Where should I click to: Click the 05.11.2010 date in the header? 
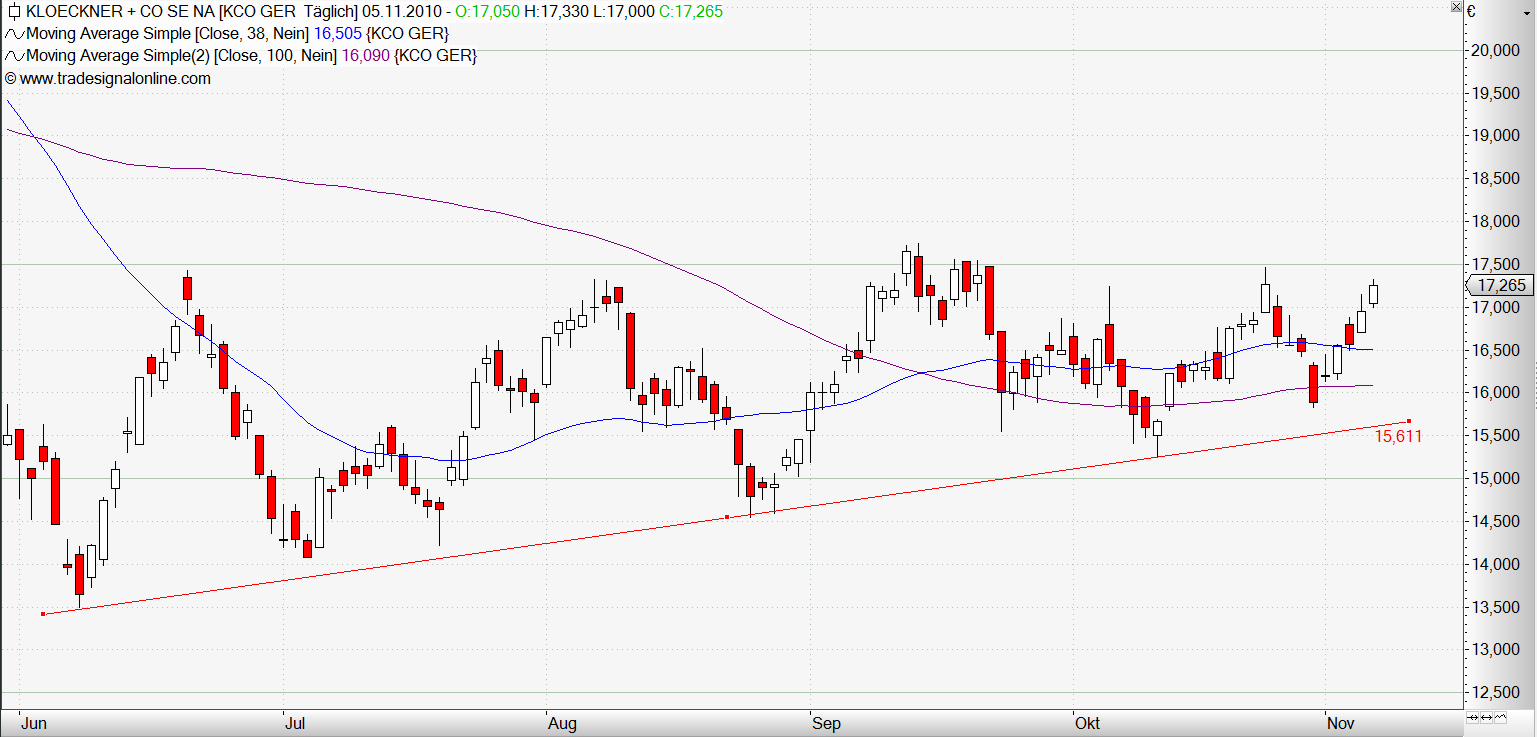pyautogui.click(x=400, y=12)
